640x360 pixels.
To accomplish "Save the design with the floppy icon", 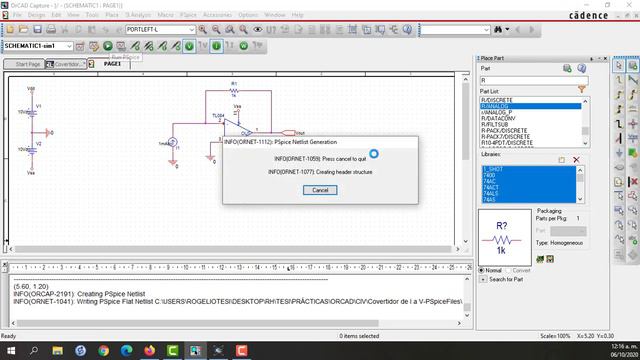I will 38,29.
